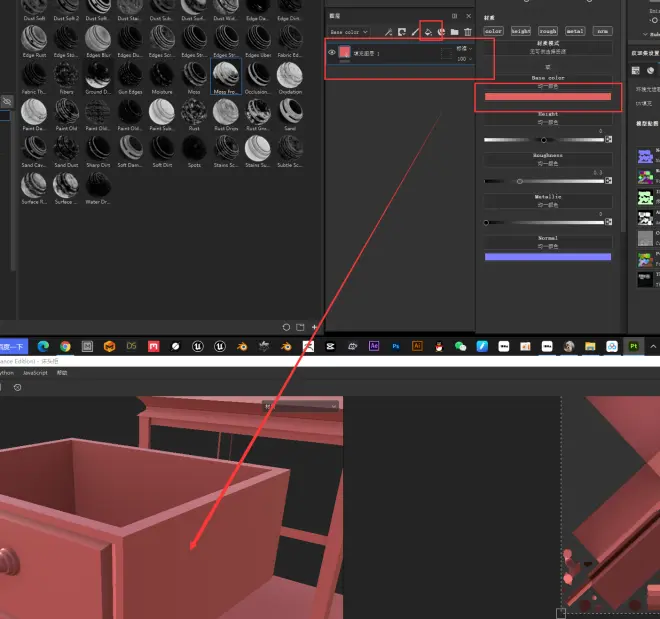
Task: Toggle the metal channel button
Action: tap(575, 31)
